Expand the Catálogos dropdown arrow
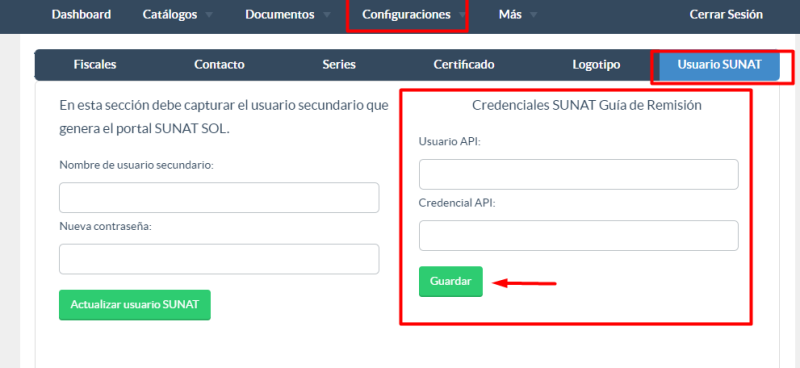 [x=209, y=15]
